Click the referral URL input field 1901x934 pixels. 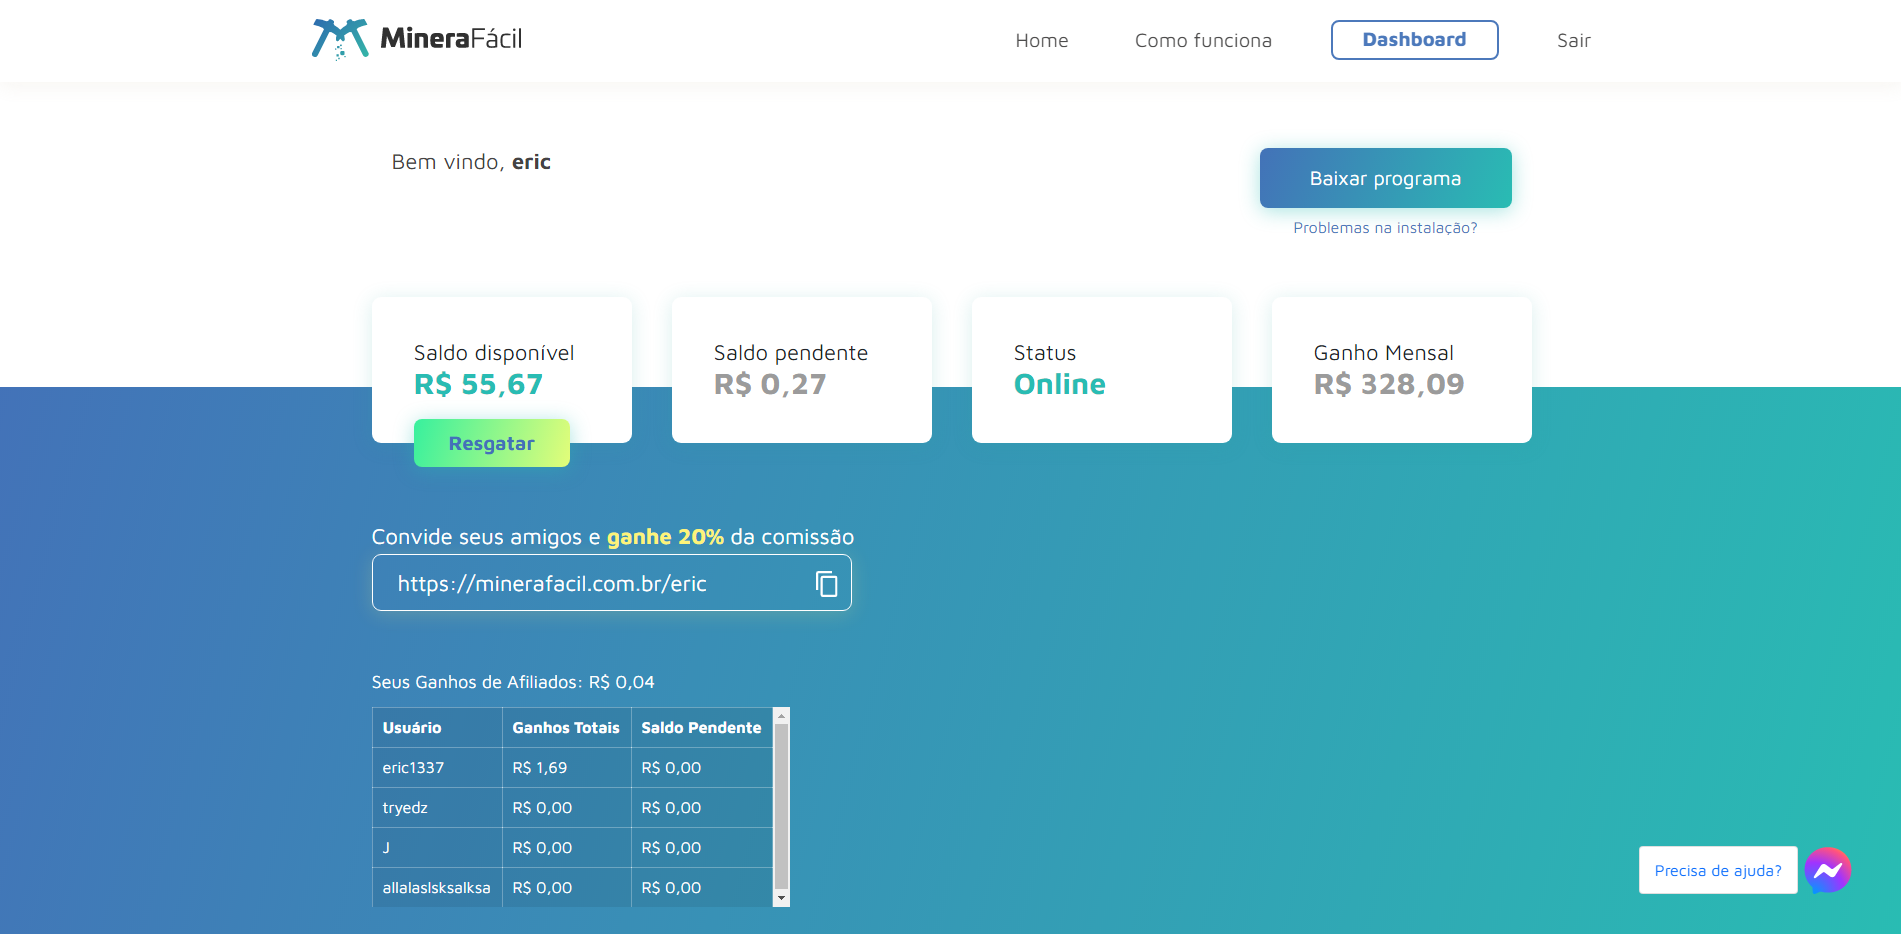[611, 583]
